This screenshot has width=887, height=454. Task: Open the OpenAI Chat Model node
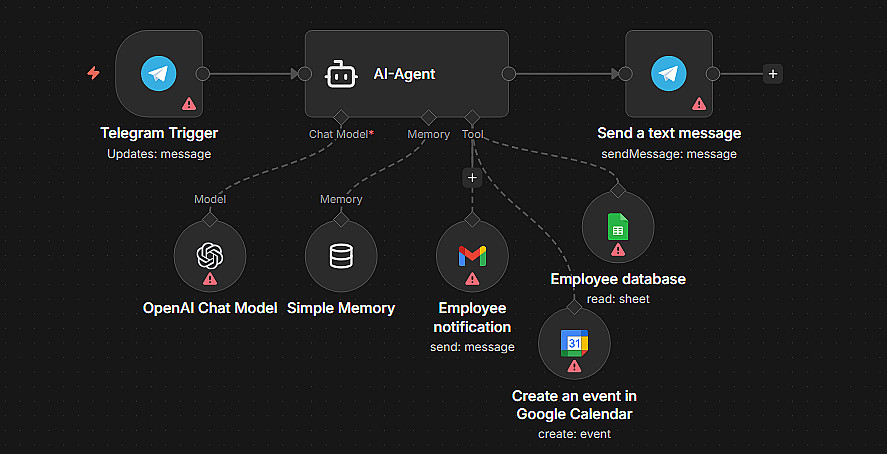pyautogui.click(x=210, y=256)
